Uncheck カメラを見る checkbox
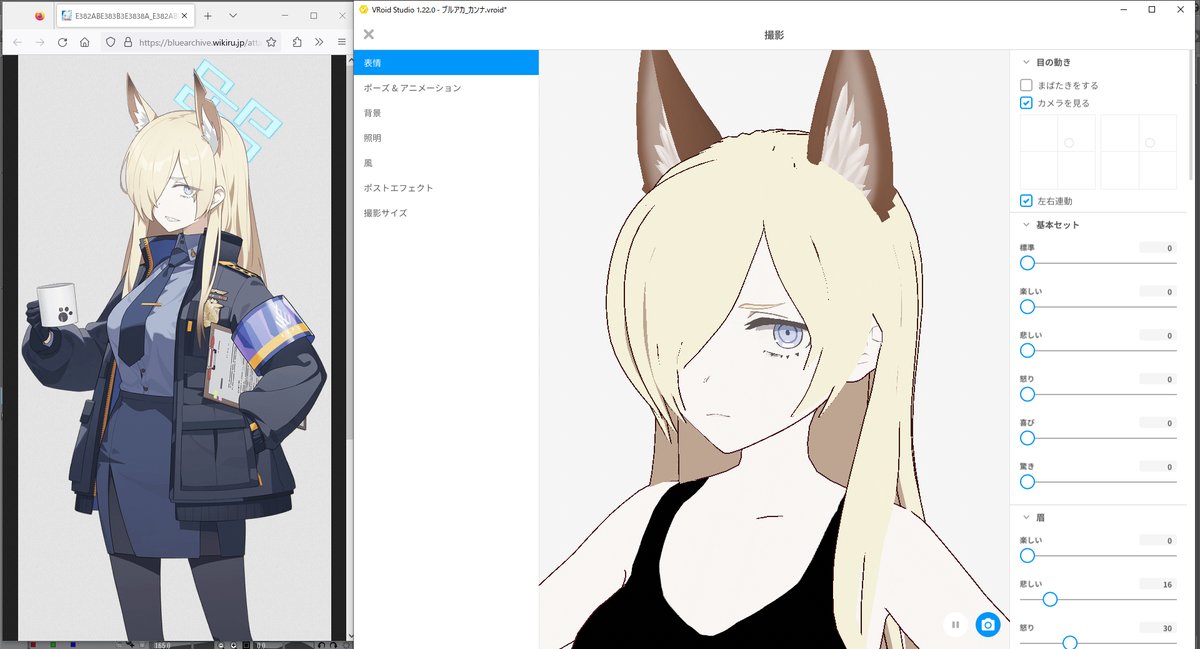Image resolution: width=1200 pixels, height=649 pixels. (x=1026, y=103)
